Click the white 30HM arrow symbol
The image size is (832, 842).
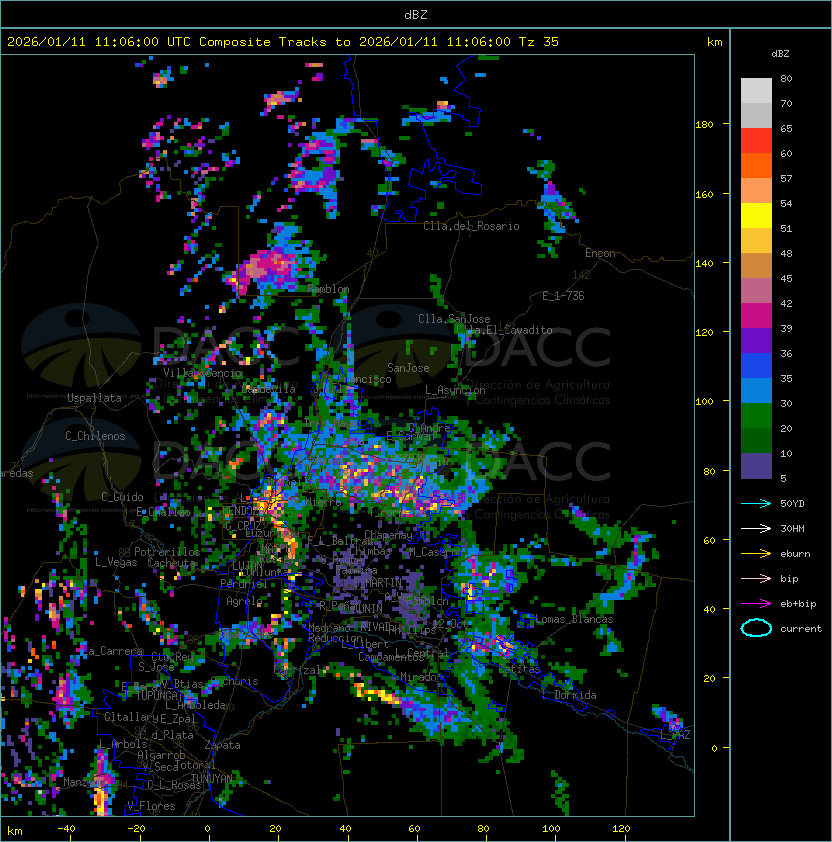pyautogui.click(x=756, y=529)
